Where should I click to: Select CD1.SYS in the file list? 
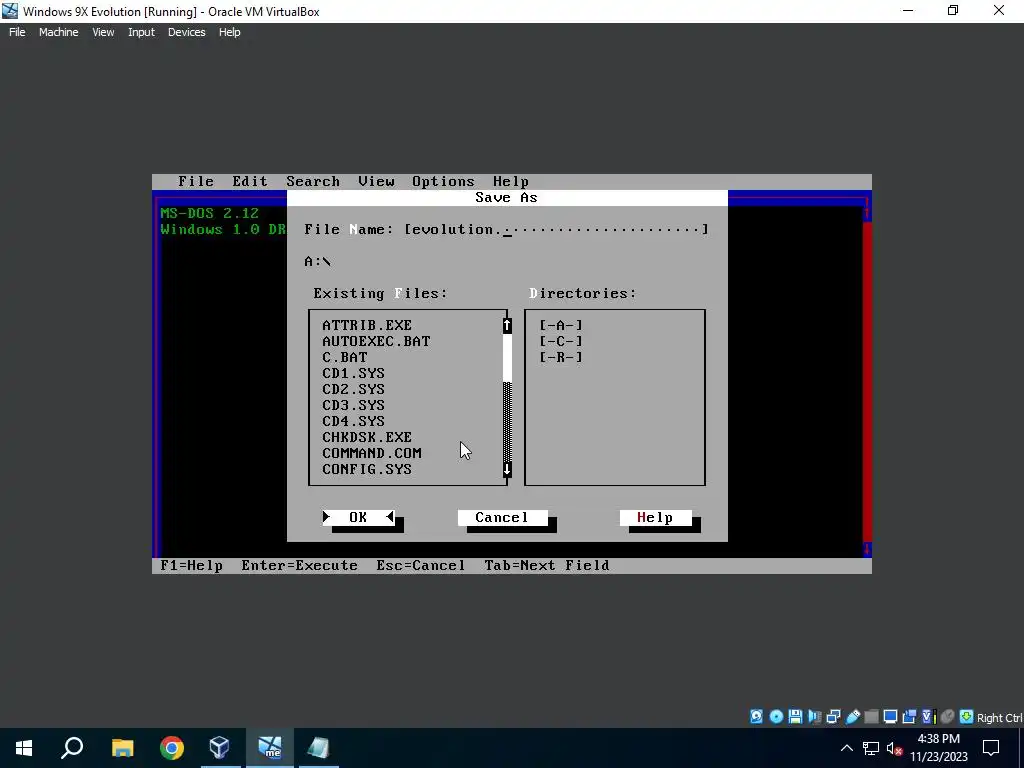pos(353,373)
